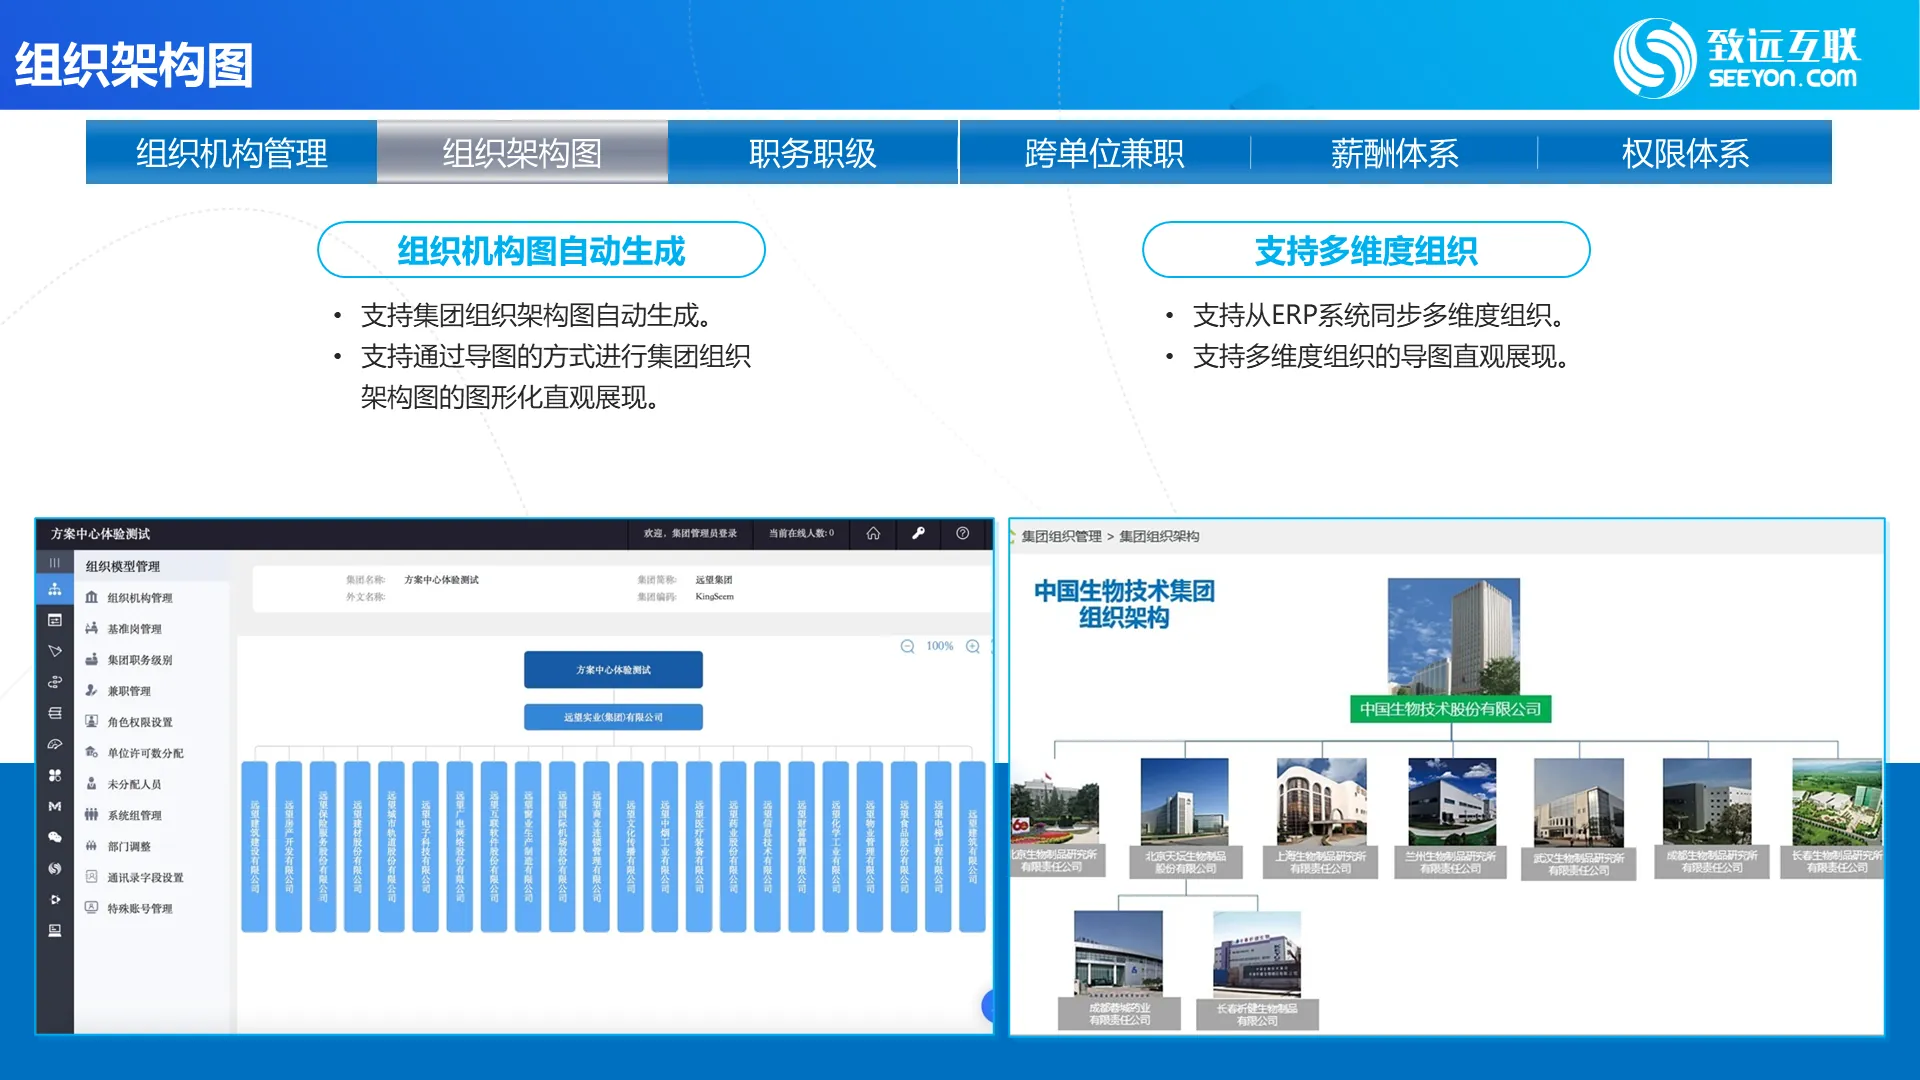Open 单位许可数分配 in the left menu
This screenshot has width=1920, height=1080.
(146, 753)
